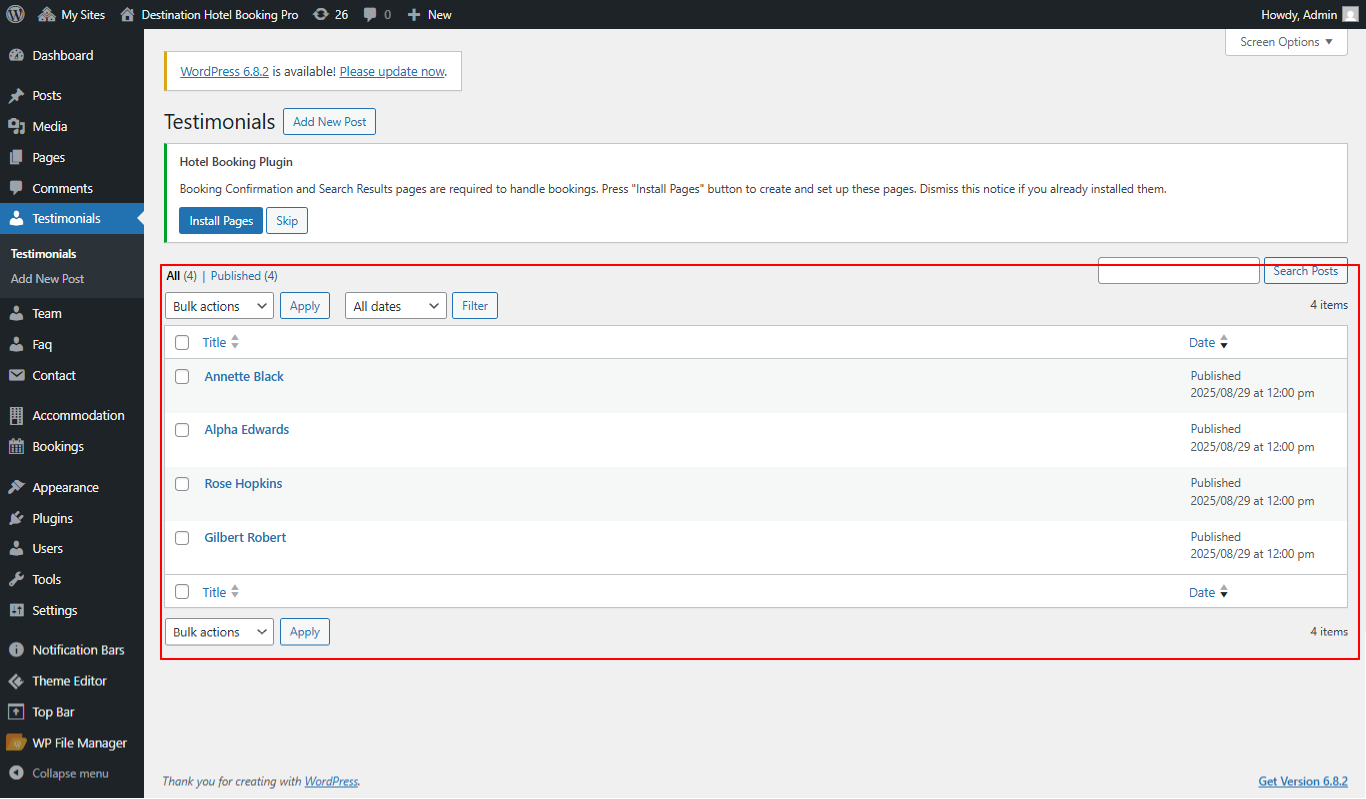Open Appearance menu in sidebar
The height and width of the screenshot is (799, 1366).
(x=72, y=487)
